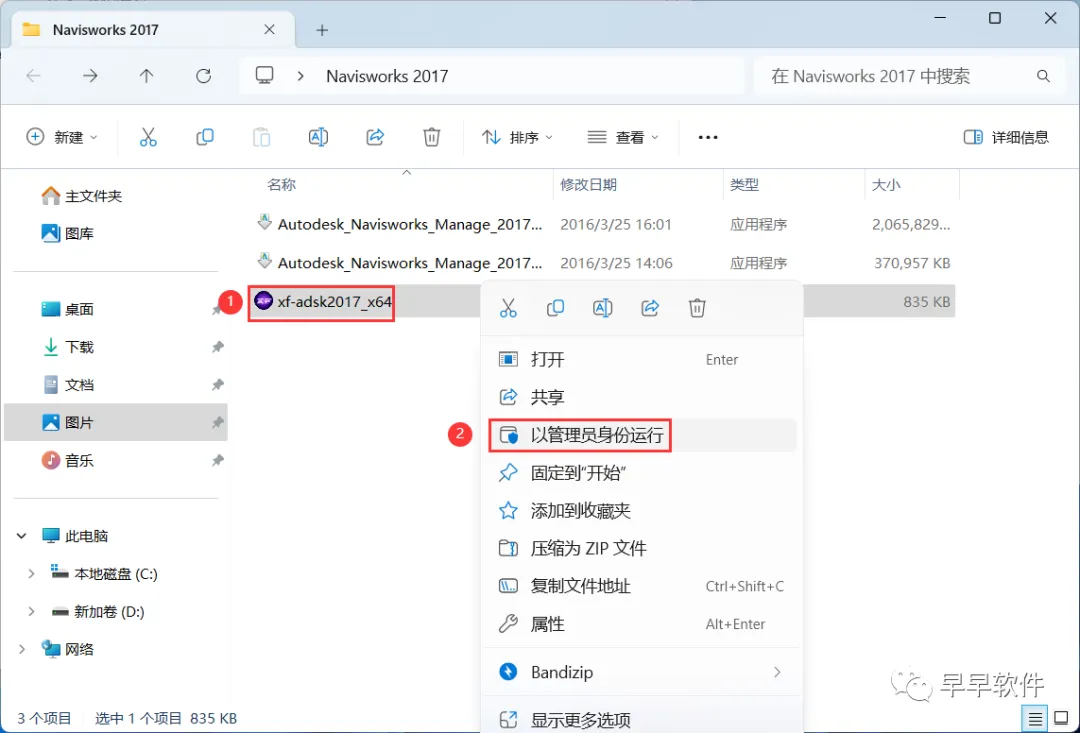This screenshot has width=1080, height=733.
Task: Expand 新加卷 (D:) in the tree
Action: click(x=31, y=611)
